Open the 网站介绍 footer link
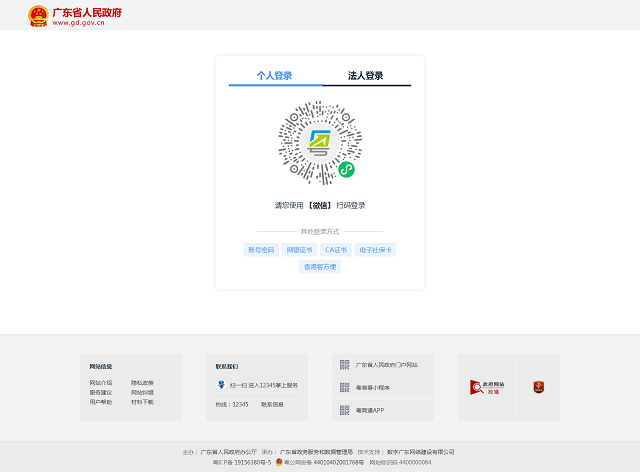The height and width of the screenshot is (472, 640). pyautogui.click(x=101, y=383)
